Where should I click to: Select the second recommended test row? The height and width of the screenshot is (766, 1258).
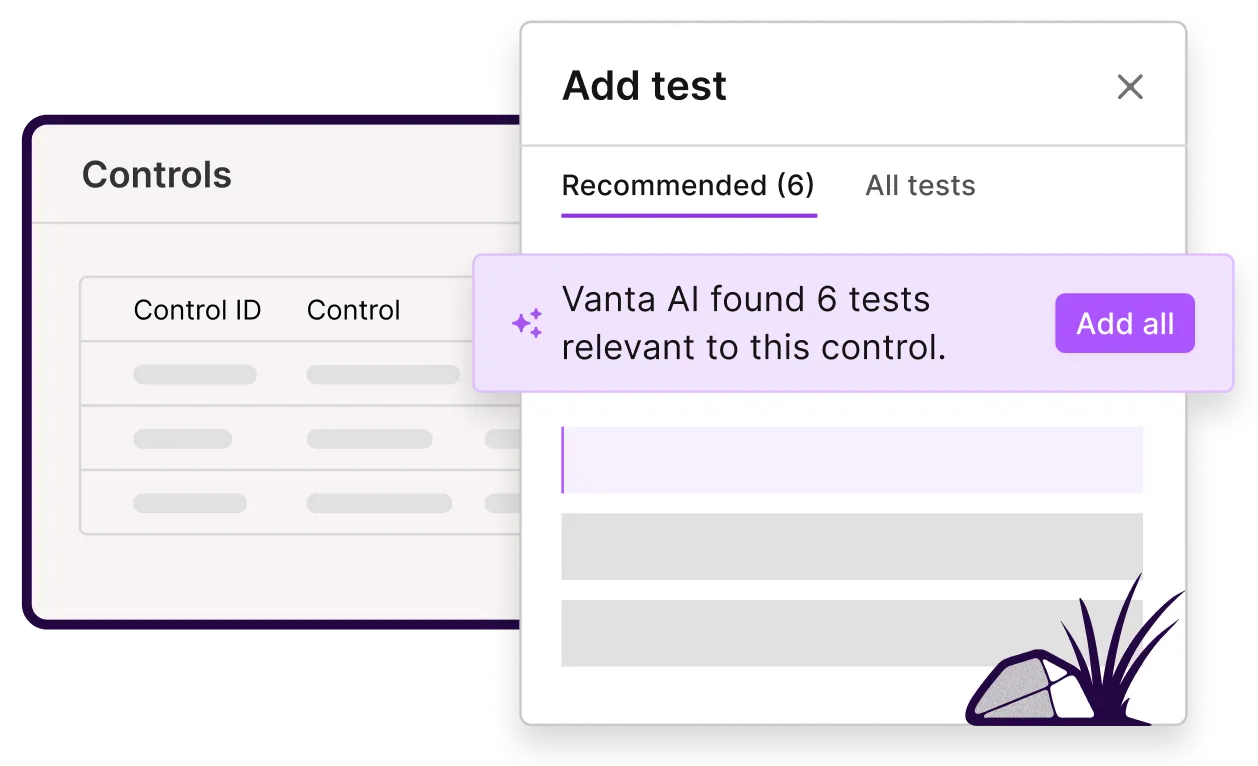[851, 546]
